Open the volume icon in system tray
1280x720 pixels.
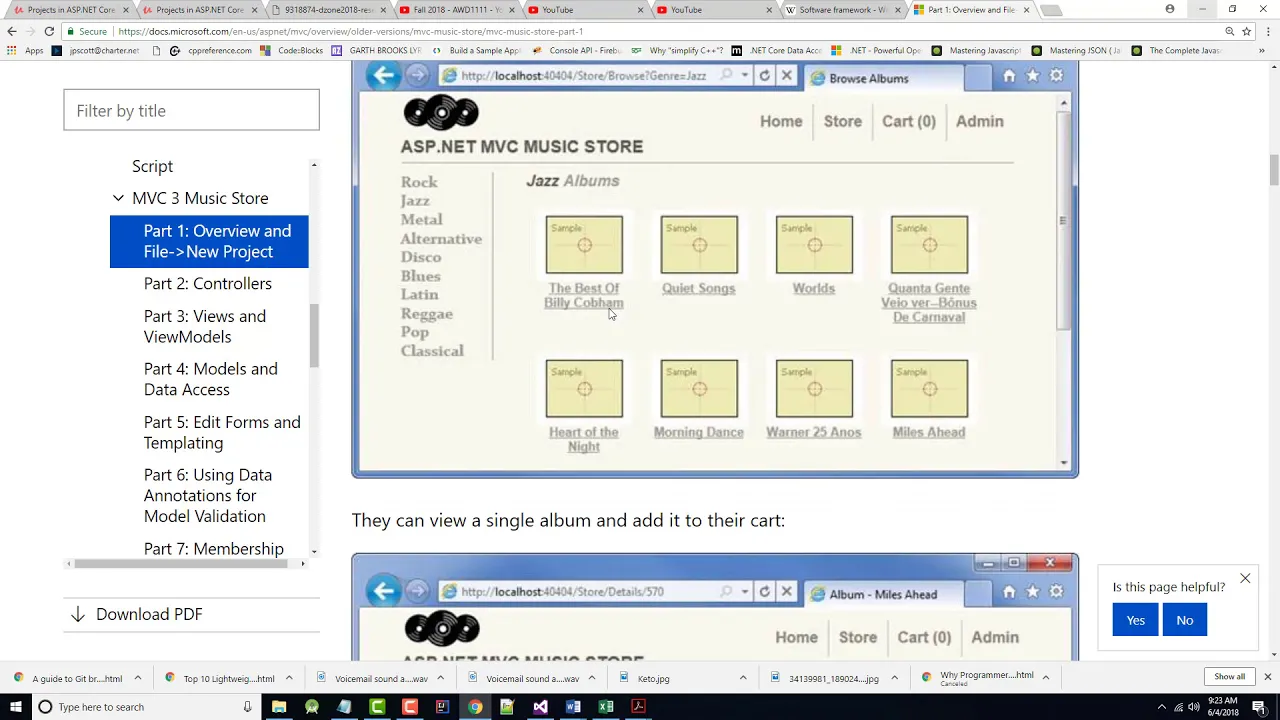(1193, 707)
